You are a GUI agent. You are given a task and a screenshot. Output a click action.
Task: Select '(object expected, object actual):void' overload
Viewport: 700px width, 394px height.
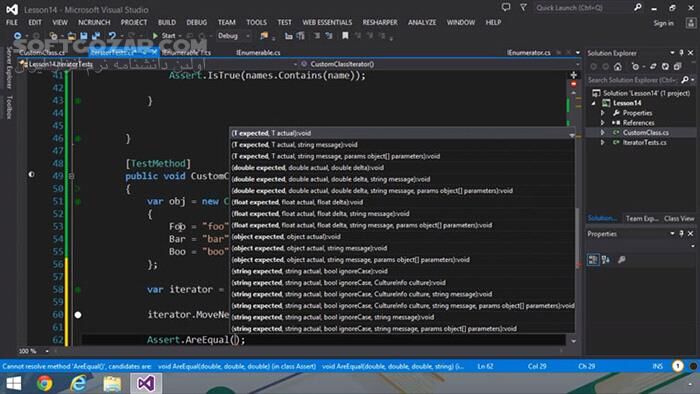coord(402,237)
